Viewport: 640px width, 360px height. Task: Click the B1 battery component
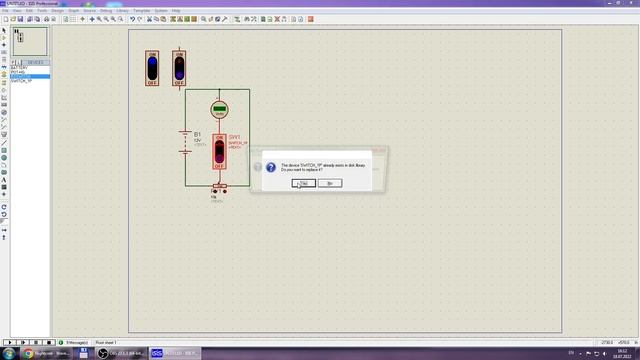tap(185, 142)
